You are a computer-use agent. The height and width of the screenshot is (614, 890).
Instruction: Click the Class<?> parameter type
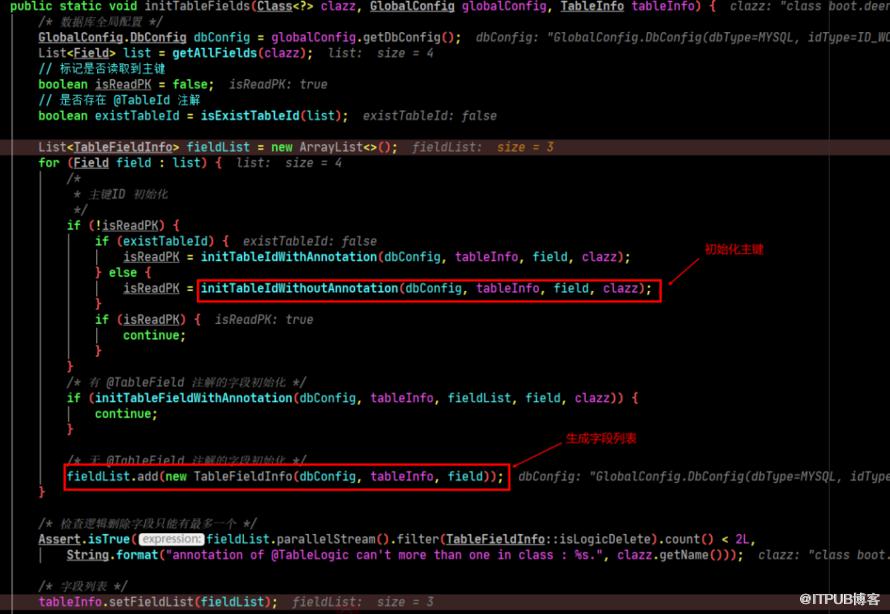pyautogui.click(x=284, y=6)
